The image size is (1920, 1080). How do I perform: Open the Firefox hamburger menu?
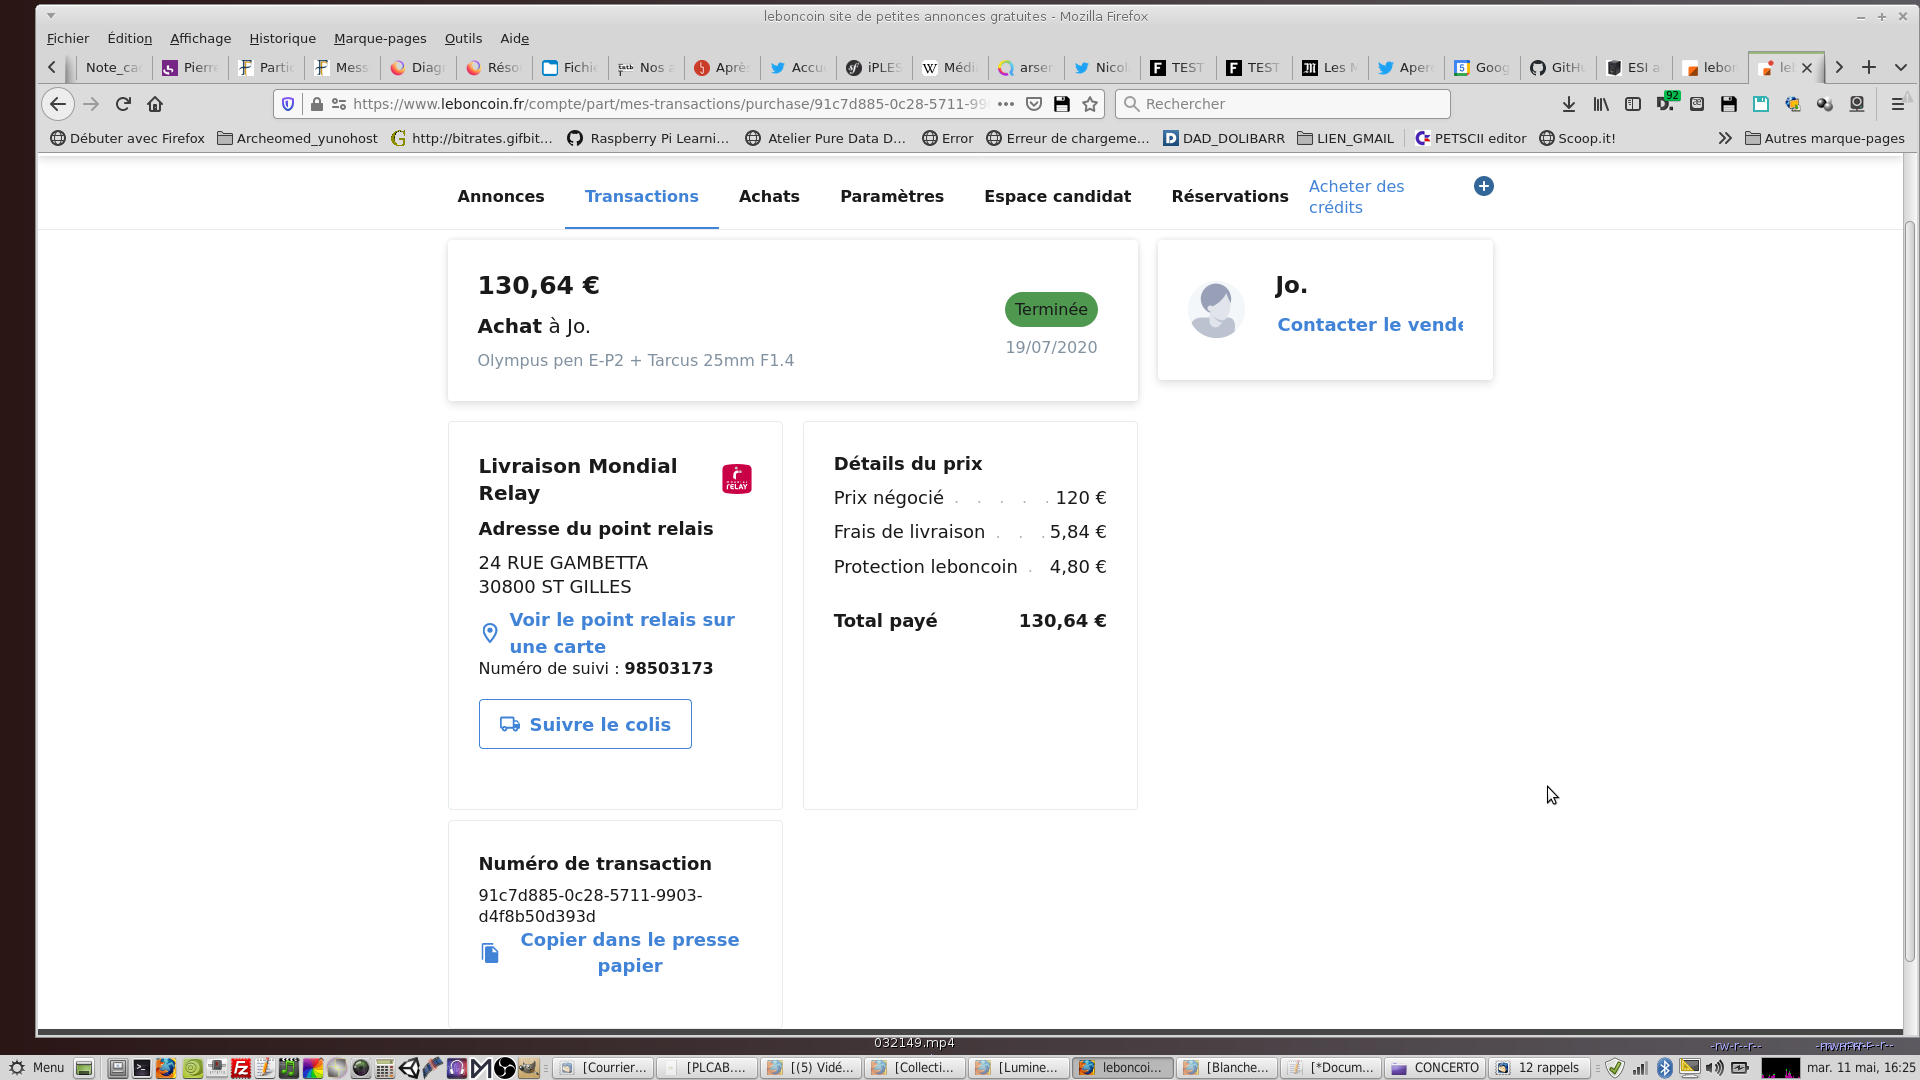[x=1897, y=104]
